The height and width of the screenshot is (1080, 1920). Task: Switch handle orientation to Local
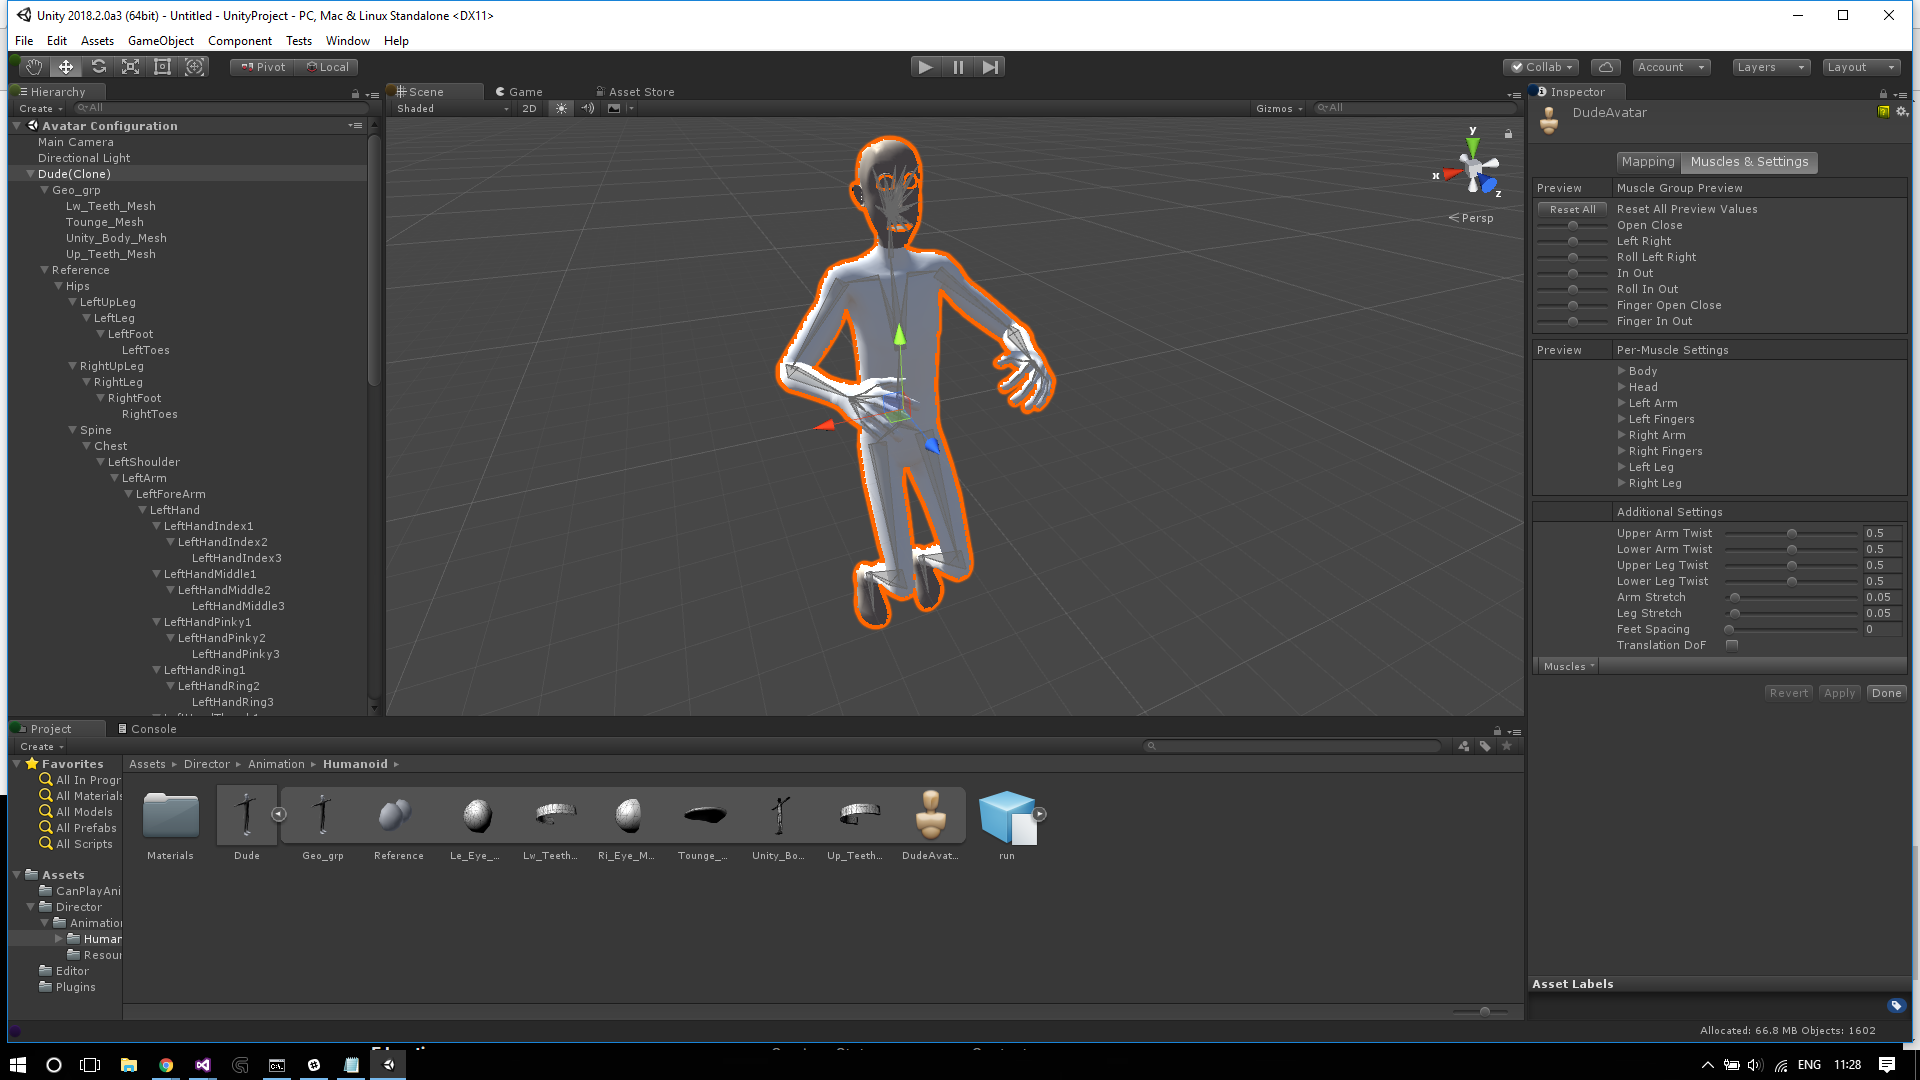328,66
